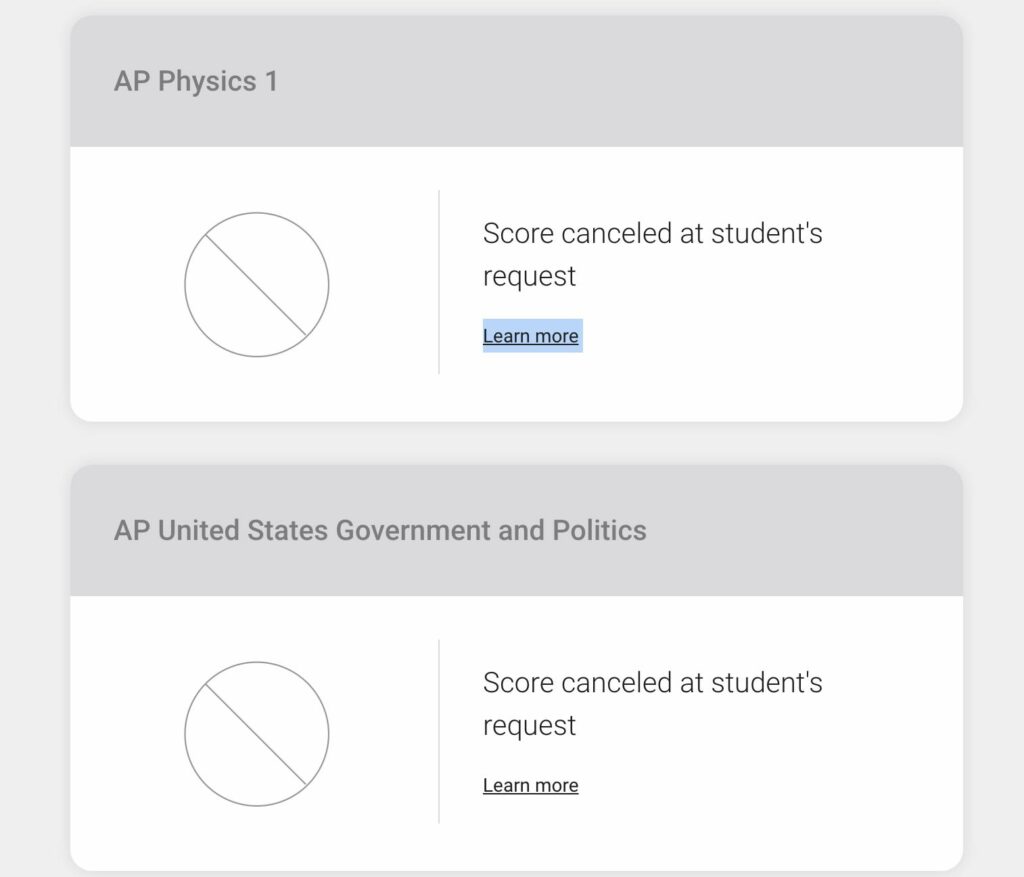This screenshot has width=1024, height=877.
Task: Click the AP Government and Politics title text
Action: point(381,530)
